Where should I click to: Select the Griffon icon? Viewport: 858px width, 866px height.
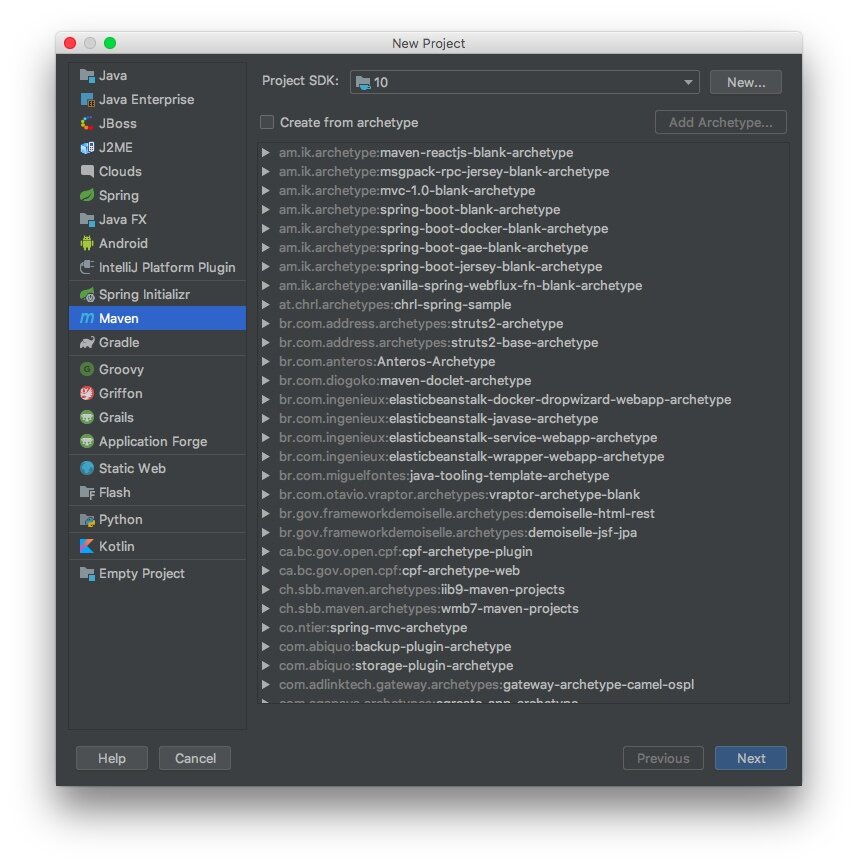(87, 393)
